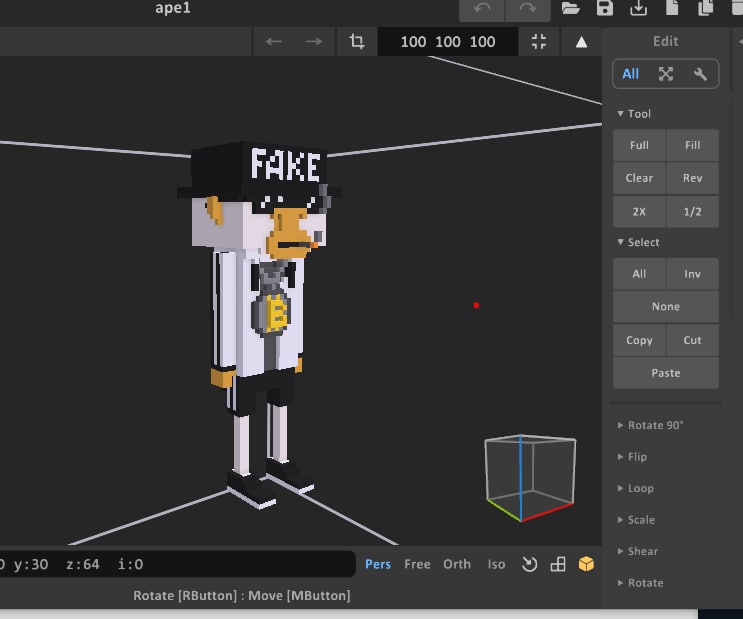
Task: Click the Rotate [RButton] hint text
Action: pyautogui.click(x=185, y=595)
